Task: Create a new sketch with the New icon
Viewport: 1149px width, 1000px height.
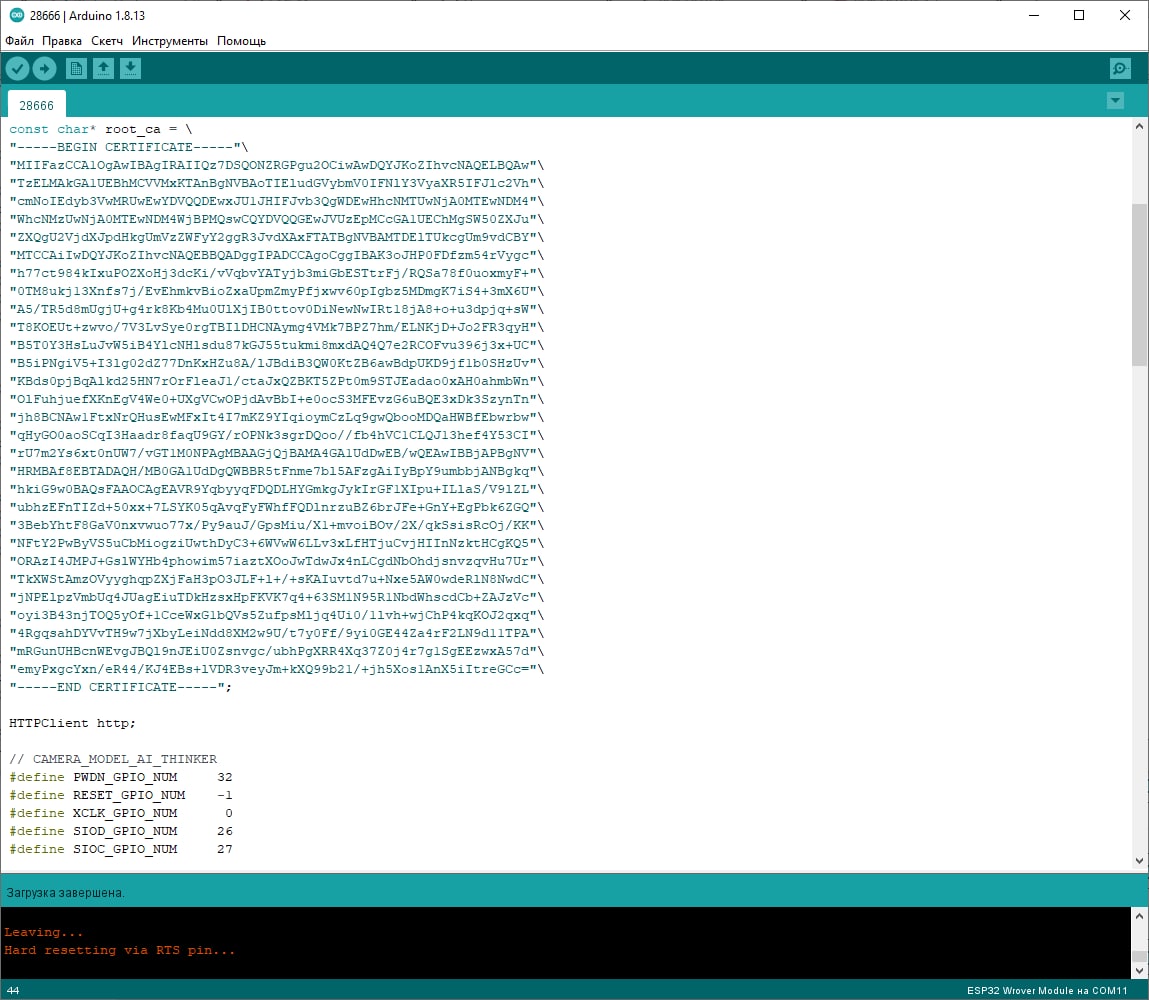Action: (76, 69)
